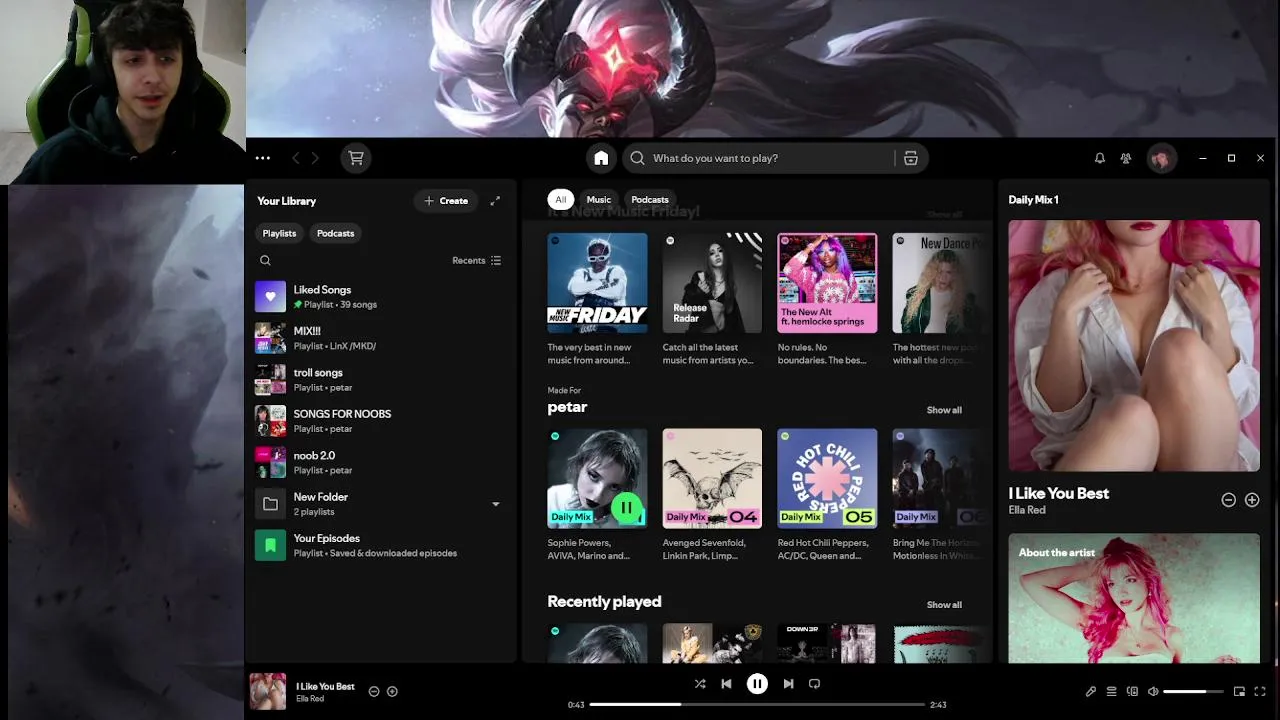Show all in Made For petar
The image size is (1280, 720).
tap(944, 410)
